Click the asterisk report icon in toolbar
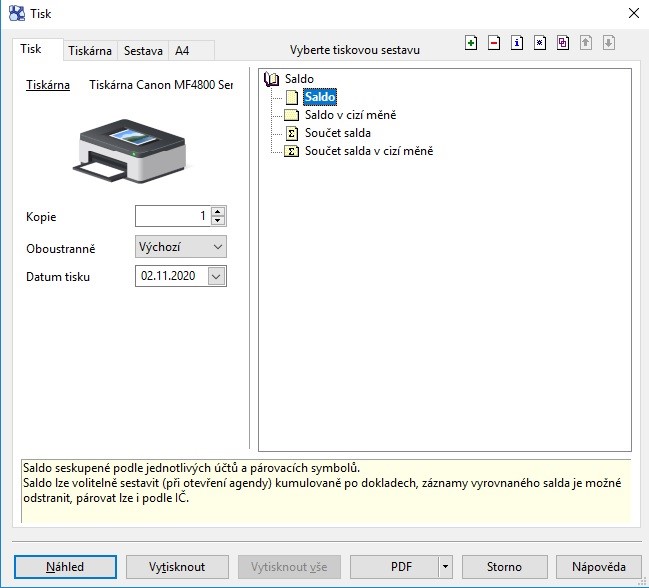The width and height of the screenshot is (649, 588). point(540,43)
